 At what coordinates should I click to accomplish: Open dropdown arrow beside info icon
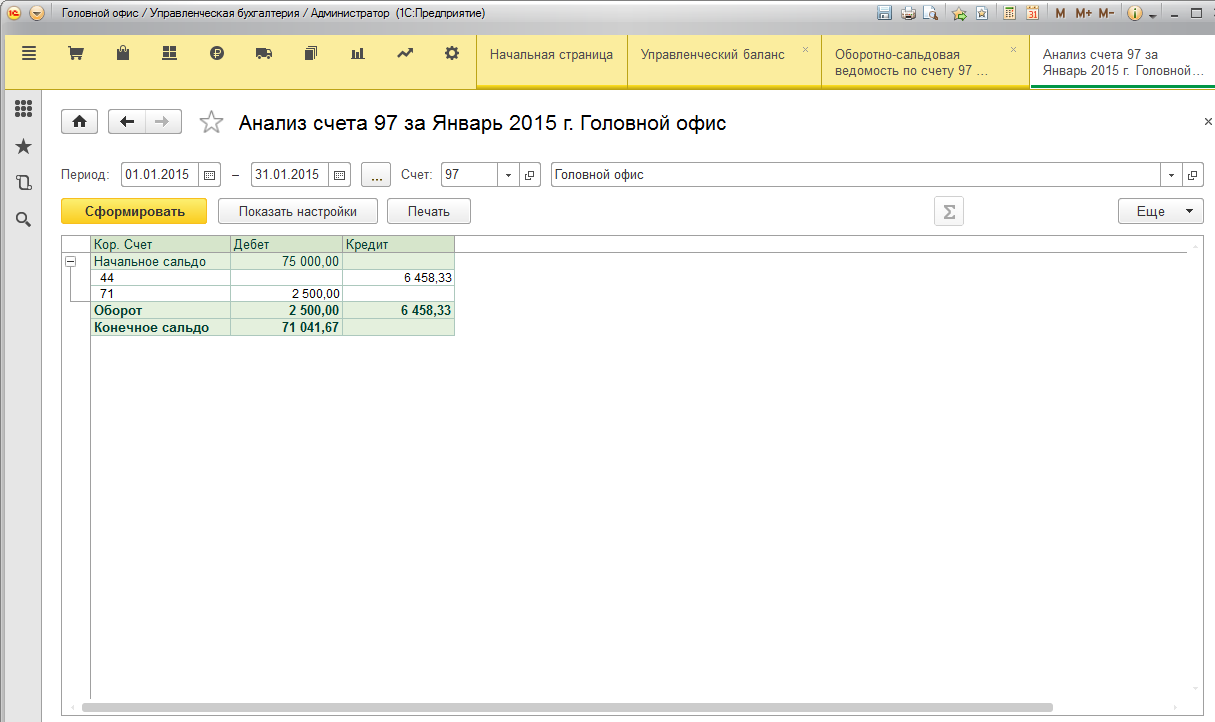click(x=1153, y=14)
